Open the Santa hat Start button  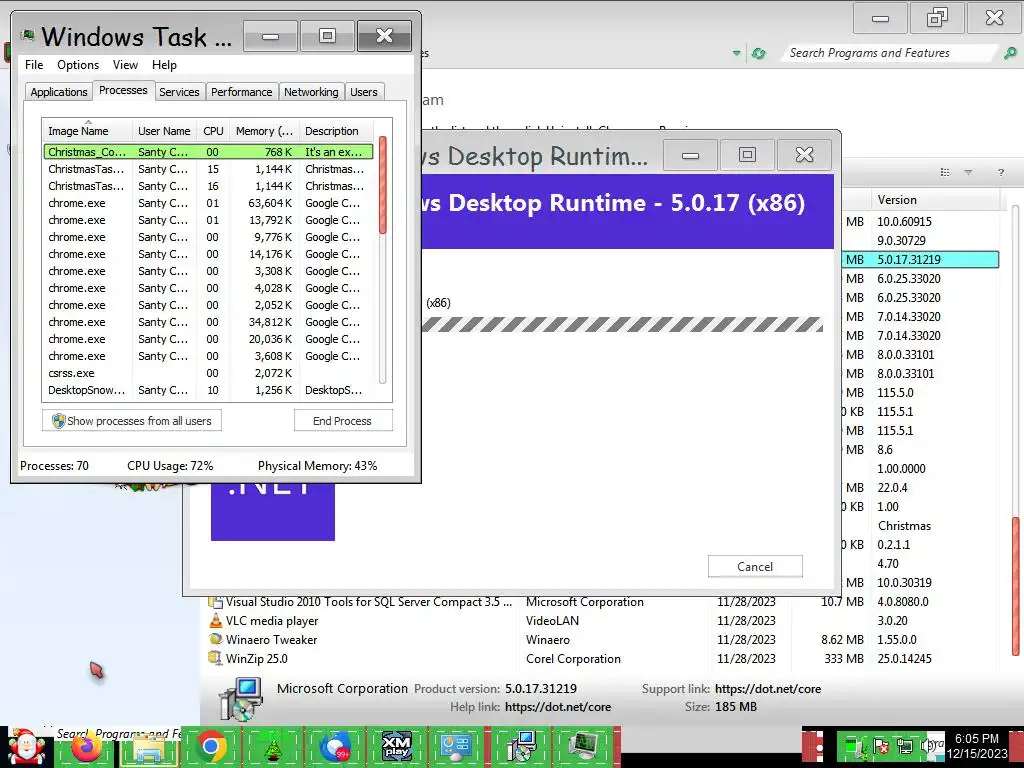pyautogui.click(x=26, y=746)
